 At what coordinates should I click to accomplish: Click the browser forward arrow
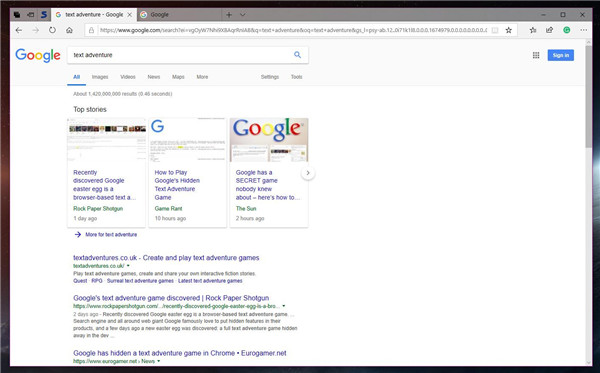coord(36,30)
